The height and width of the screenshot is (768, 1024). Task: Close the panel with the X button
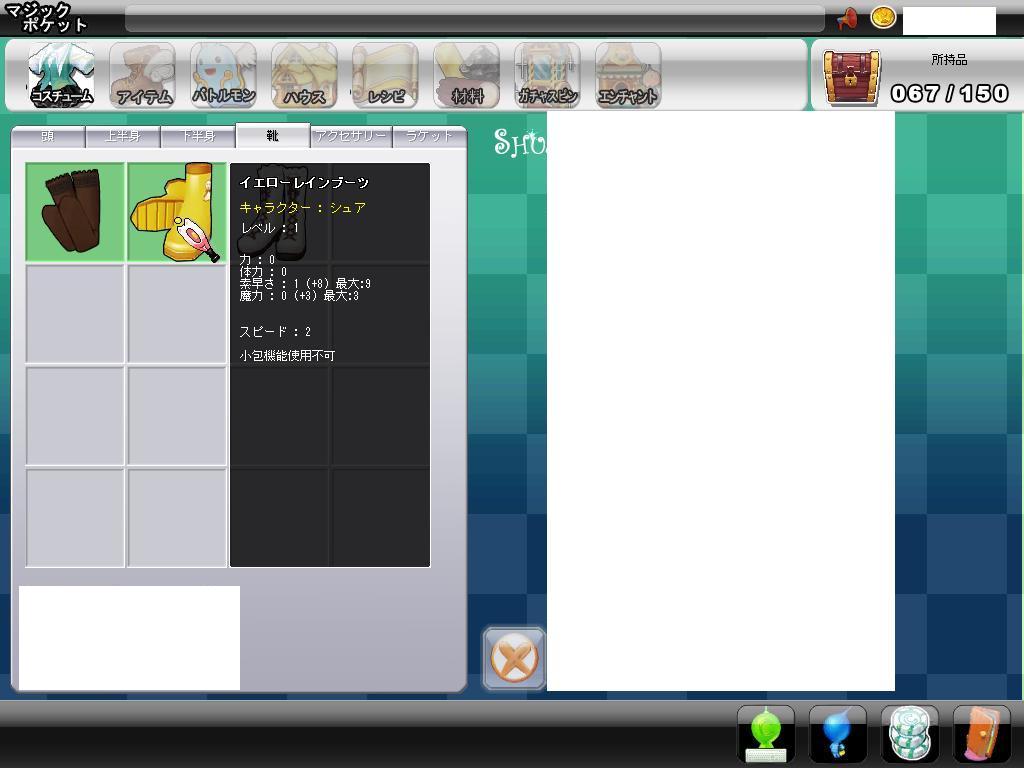pyautogui.click(x=514, y=658)
